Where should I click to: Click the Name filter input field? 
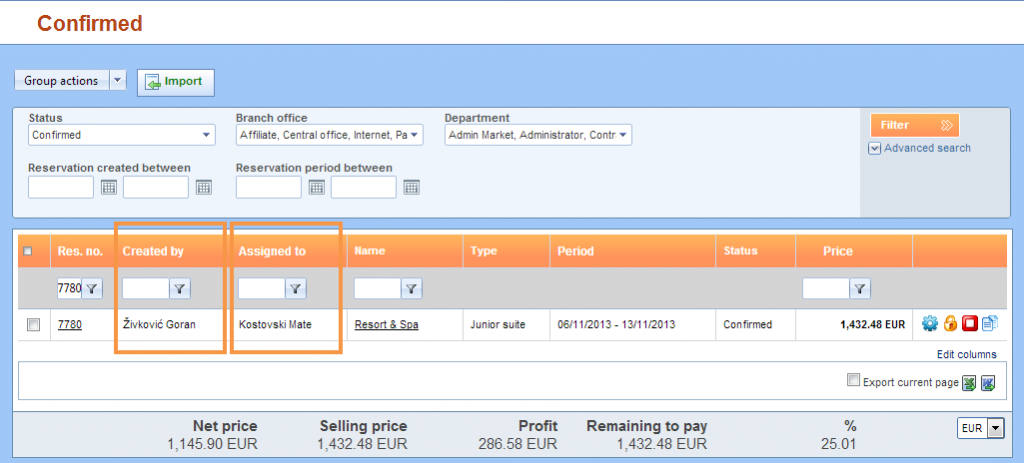377,288
